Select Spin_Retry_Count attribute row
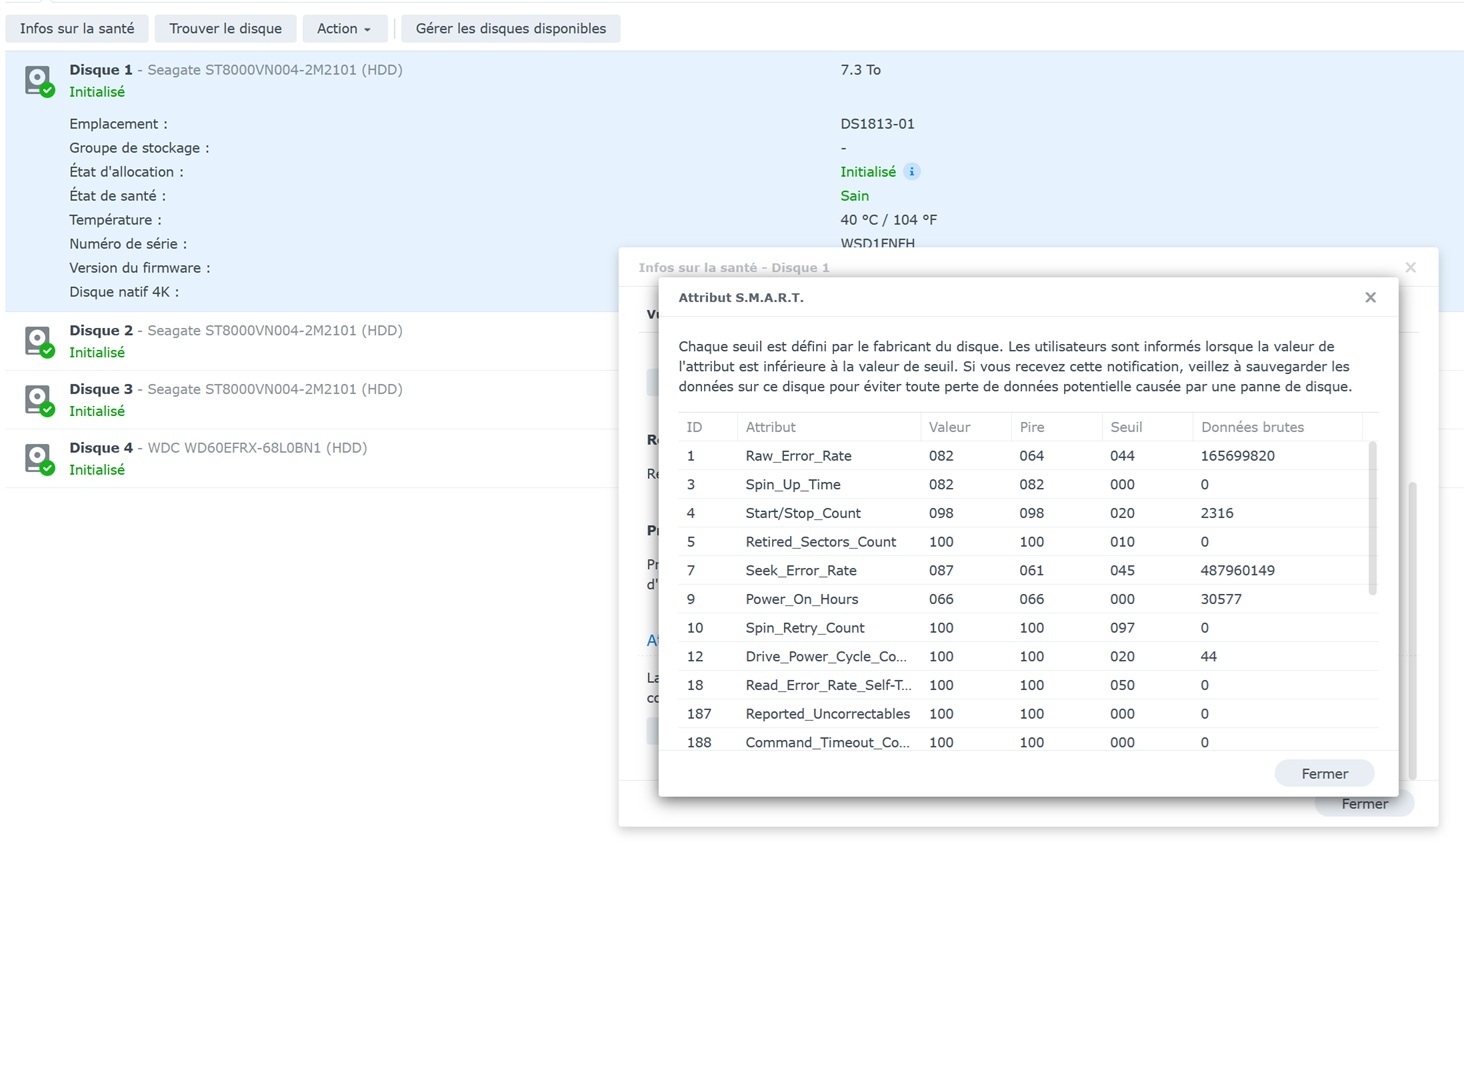 click(1022, 628)
